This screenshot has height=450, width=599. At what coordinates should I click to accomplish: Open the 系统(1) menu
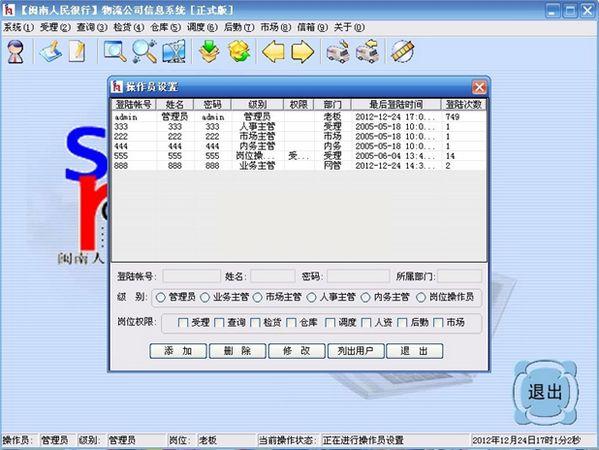point(18,27)
